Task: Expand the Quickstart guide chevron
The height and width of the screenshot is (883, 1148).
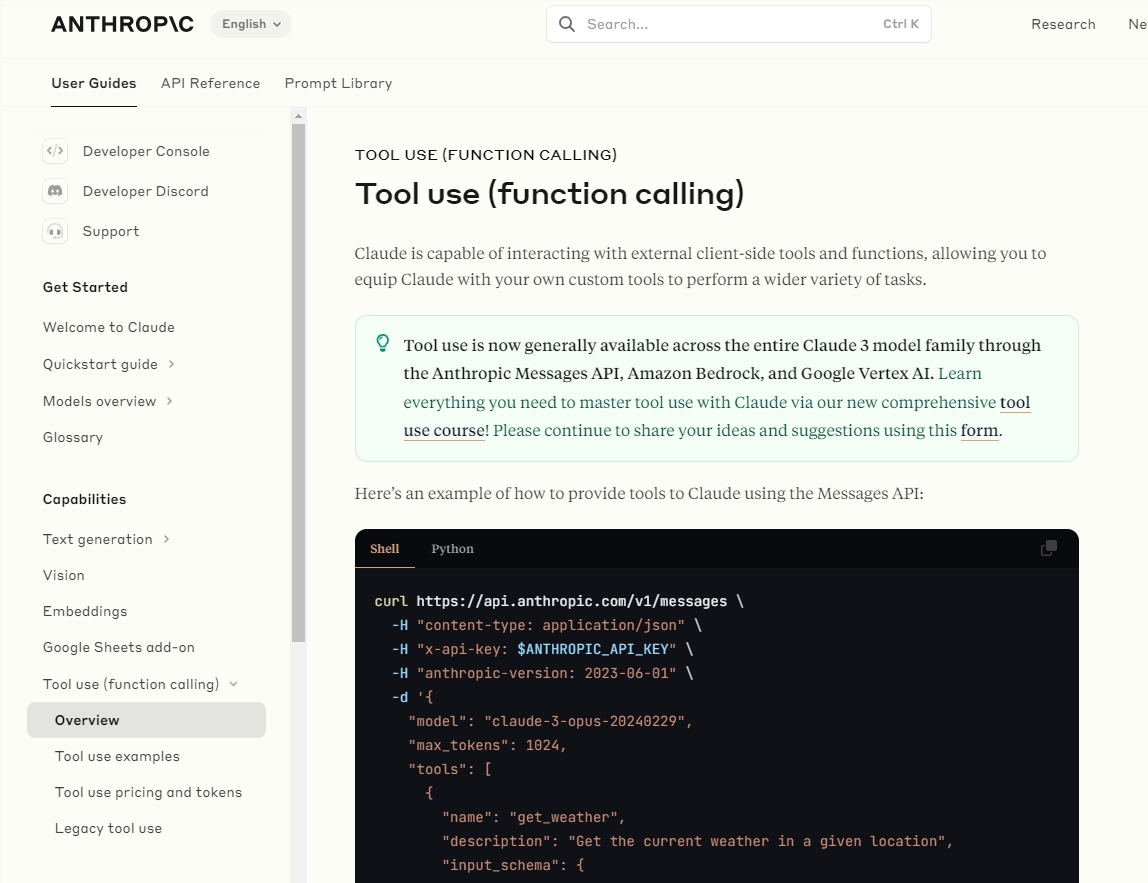Action: coord(171,364)
